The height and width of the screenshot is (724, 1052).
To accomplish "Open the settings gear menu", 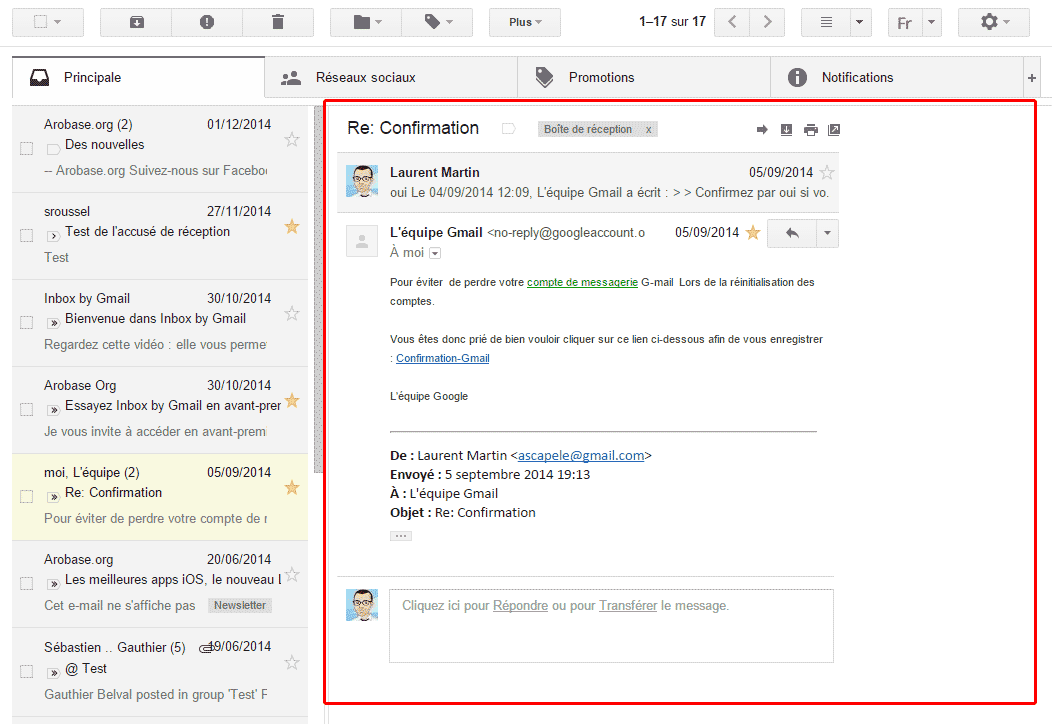I will pos(994,22).
